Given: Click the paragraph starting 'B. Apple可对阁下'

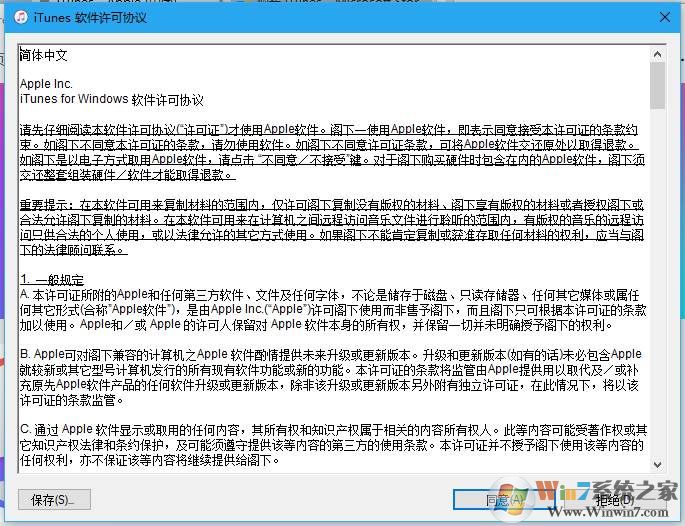Looking at the screenshot, I should click(x=331, y=377).
